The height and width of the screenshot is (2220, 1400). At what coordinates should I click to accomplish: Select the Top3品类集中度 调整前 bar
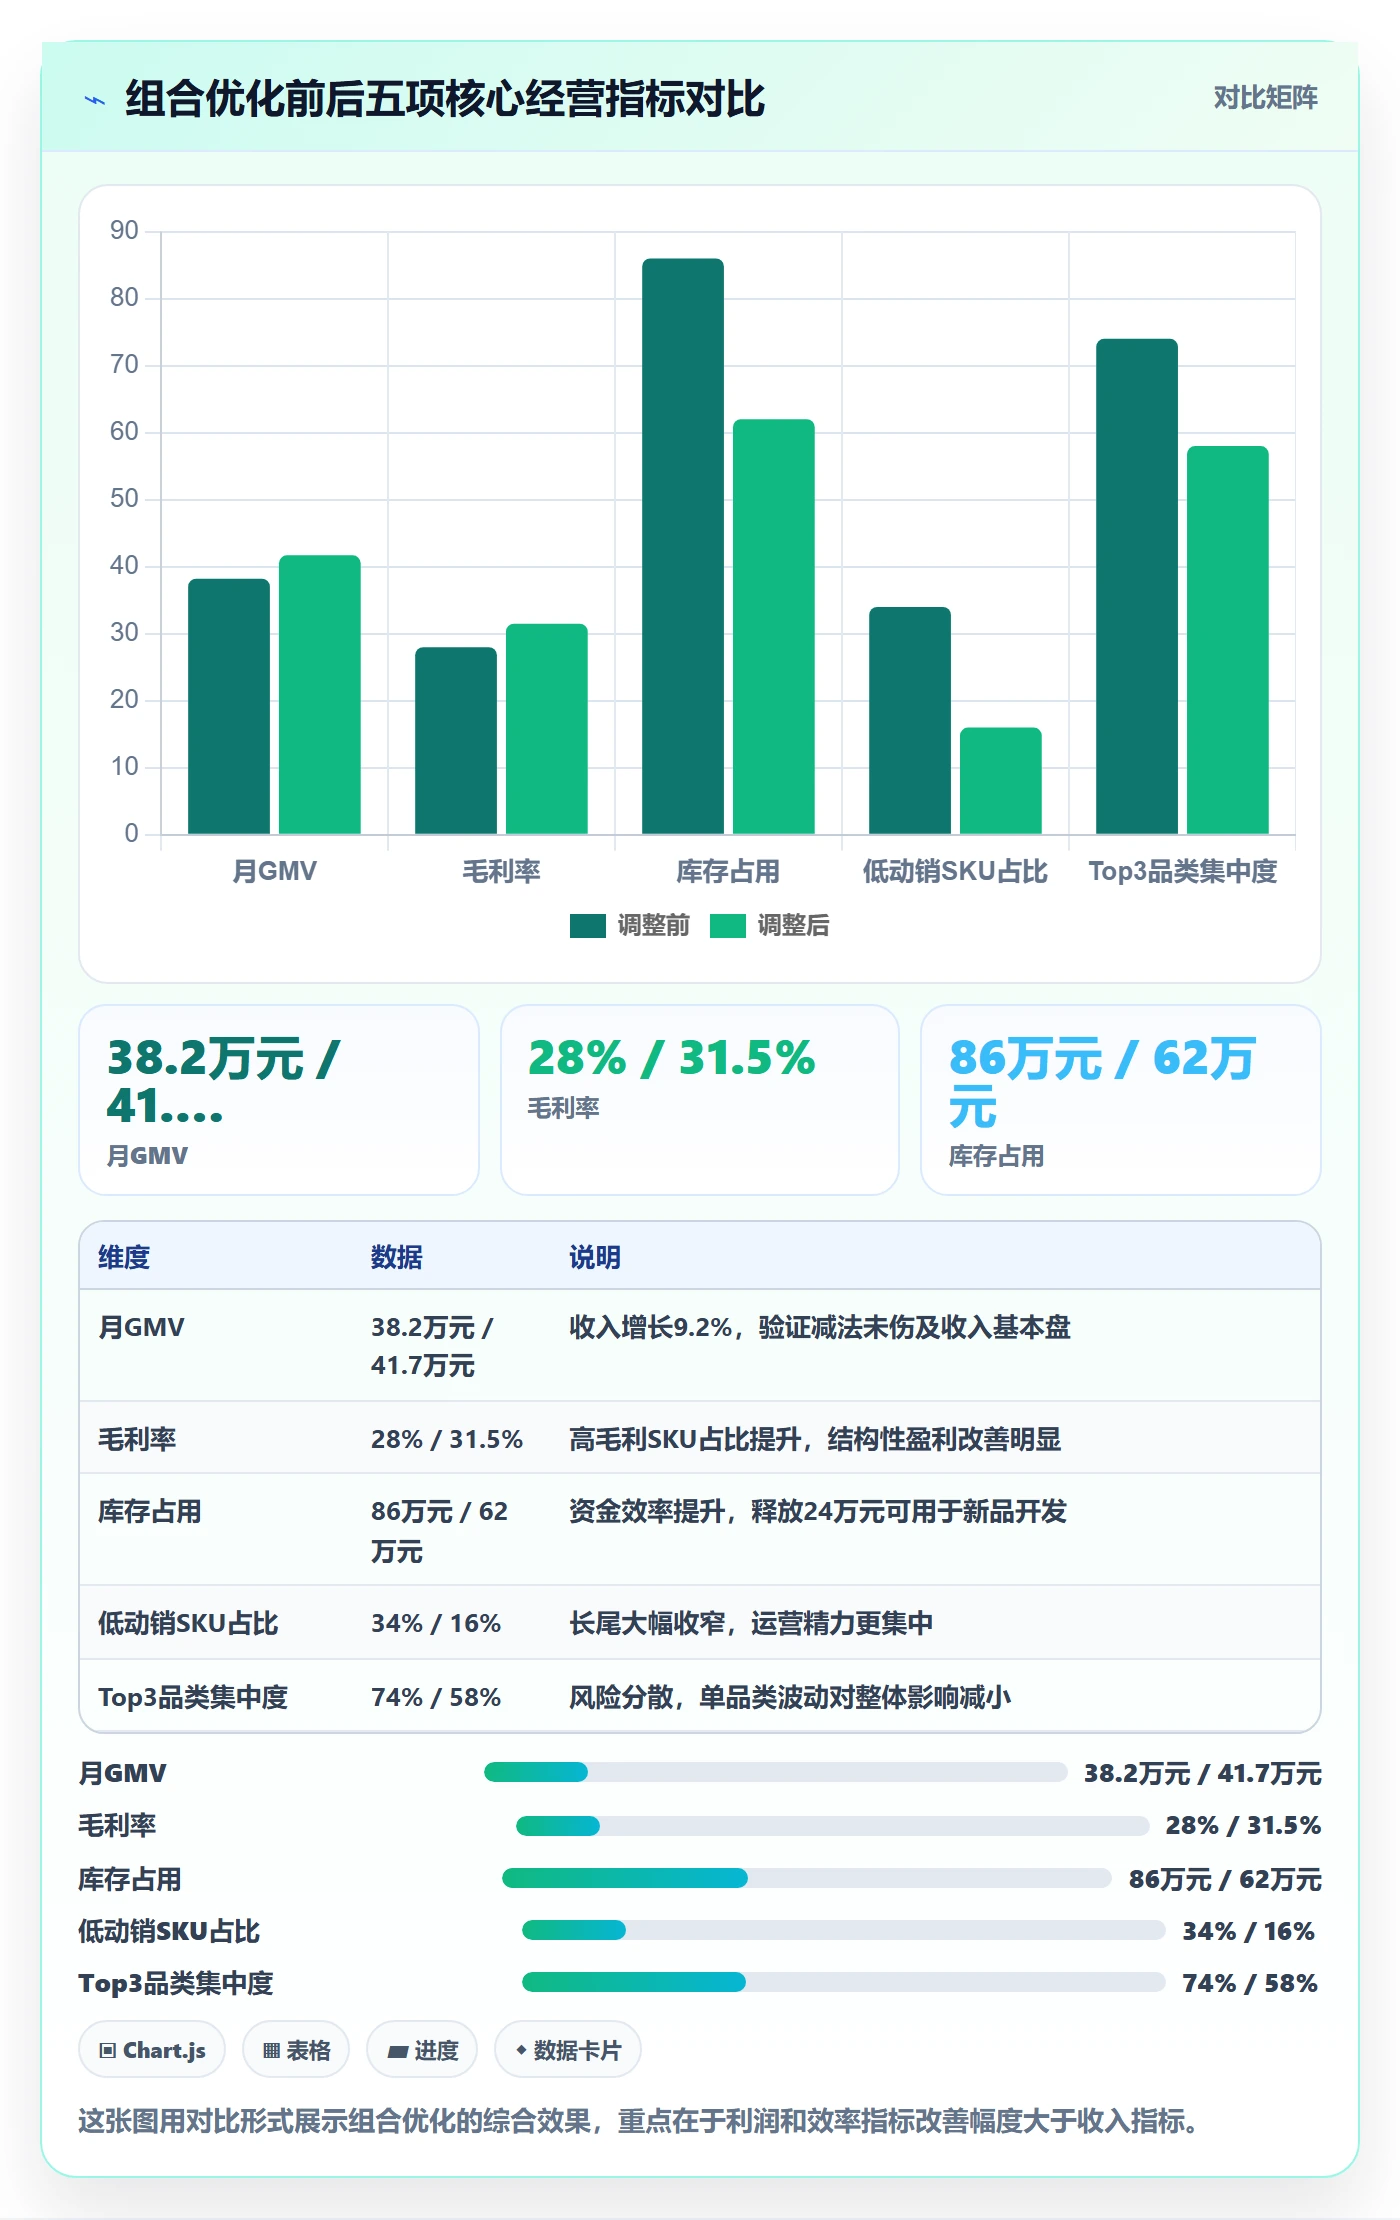coord(1137,586)
